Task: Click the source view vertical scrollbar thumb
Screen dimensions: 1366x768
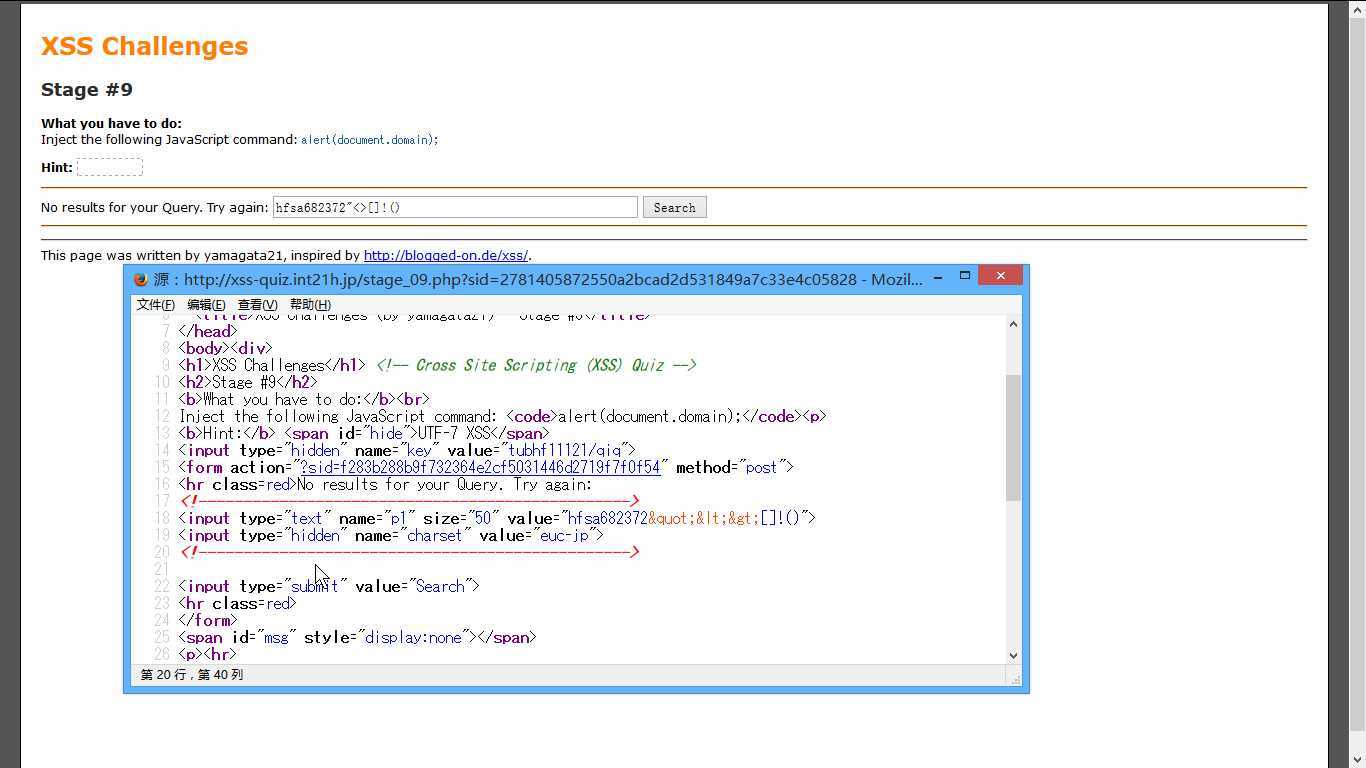Action: click(x=1013, y=437)
